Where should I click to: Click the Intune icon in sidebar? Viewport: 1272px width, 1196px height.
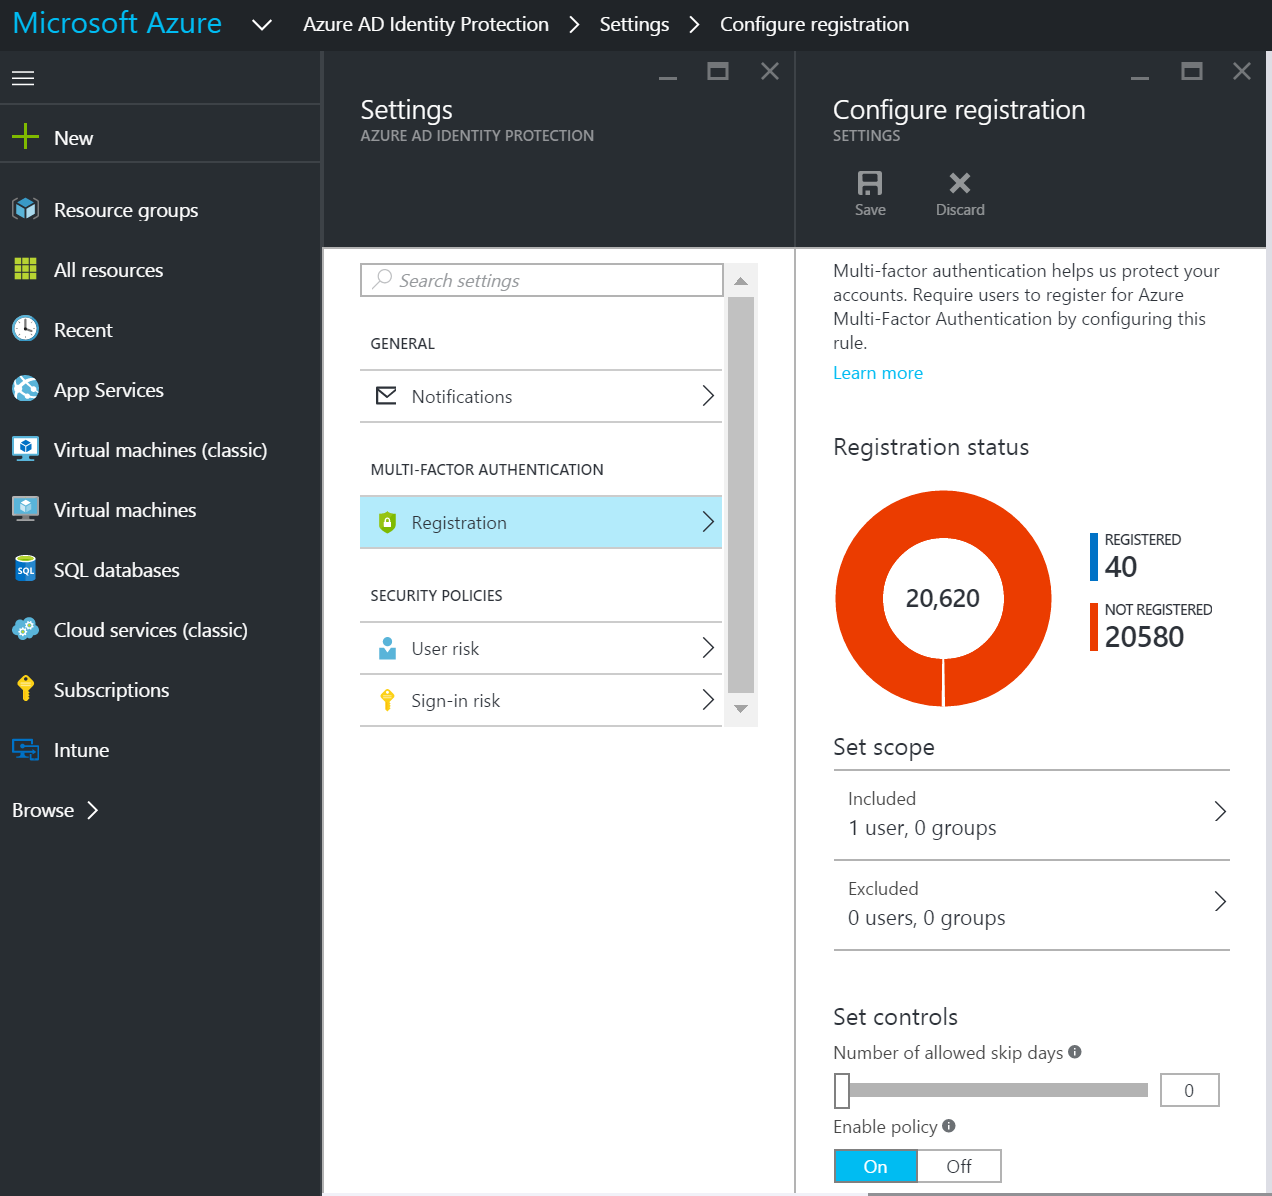pos(25,749)
